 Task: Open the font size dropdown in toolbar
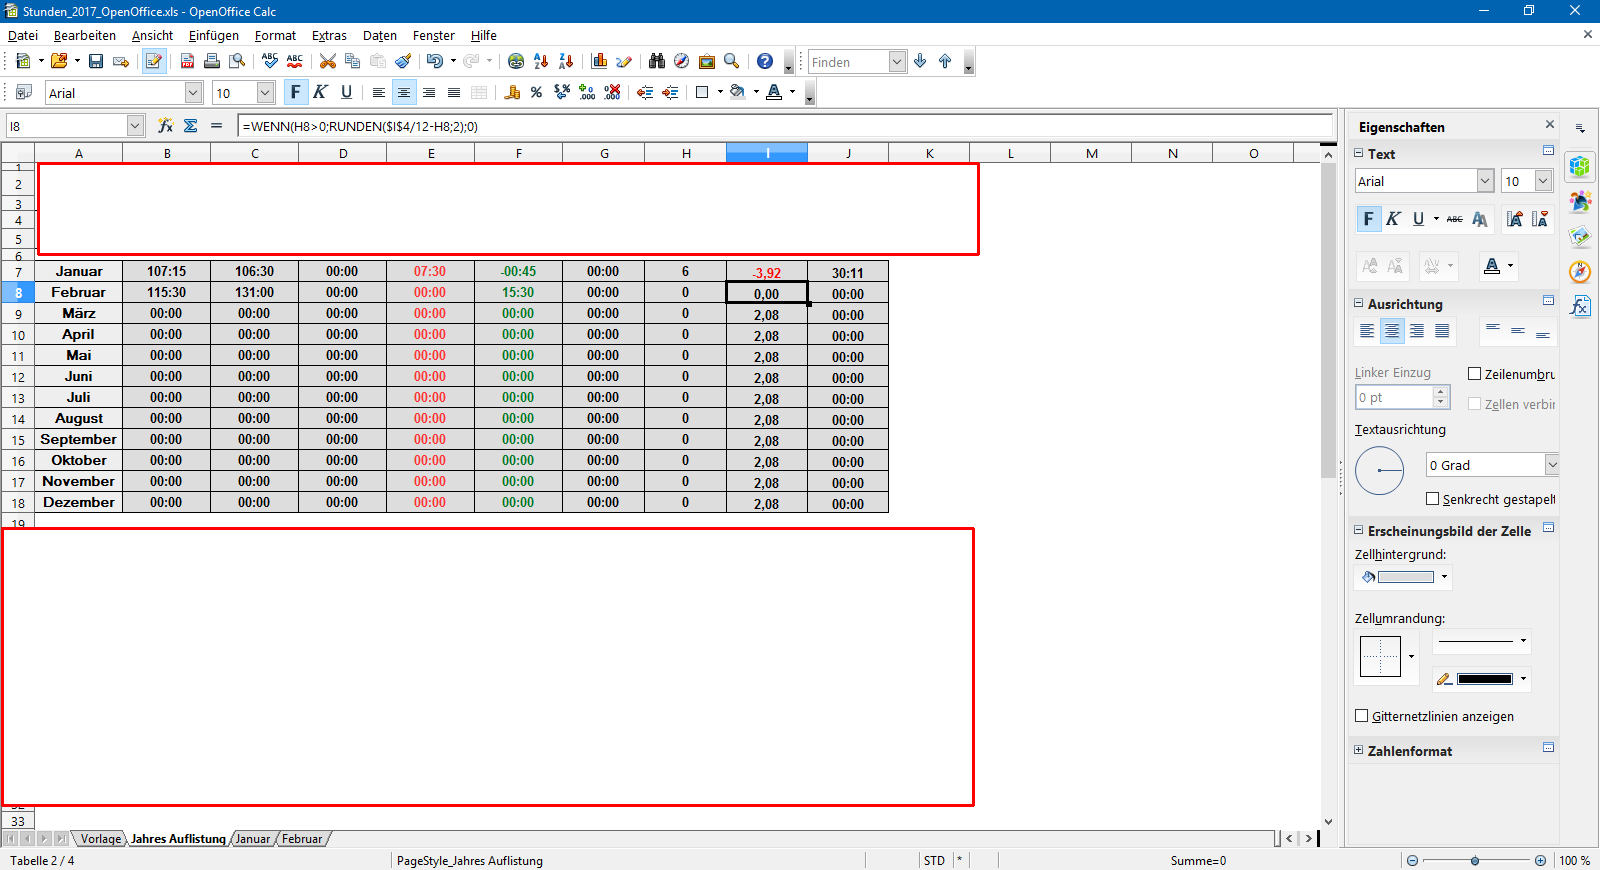click(265, 93)
